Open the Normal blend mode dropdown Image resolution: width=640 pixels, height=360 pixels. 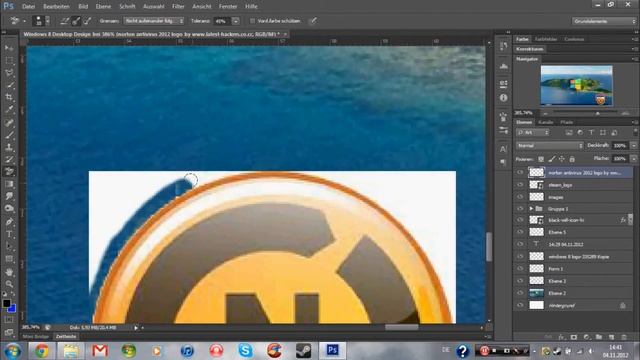click(550, 146)
